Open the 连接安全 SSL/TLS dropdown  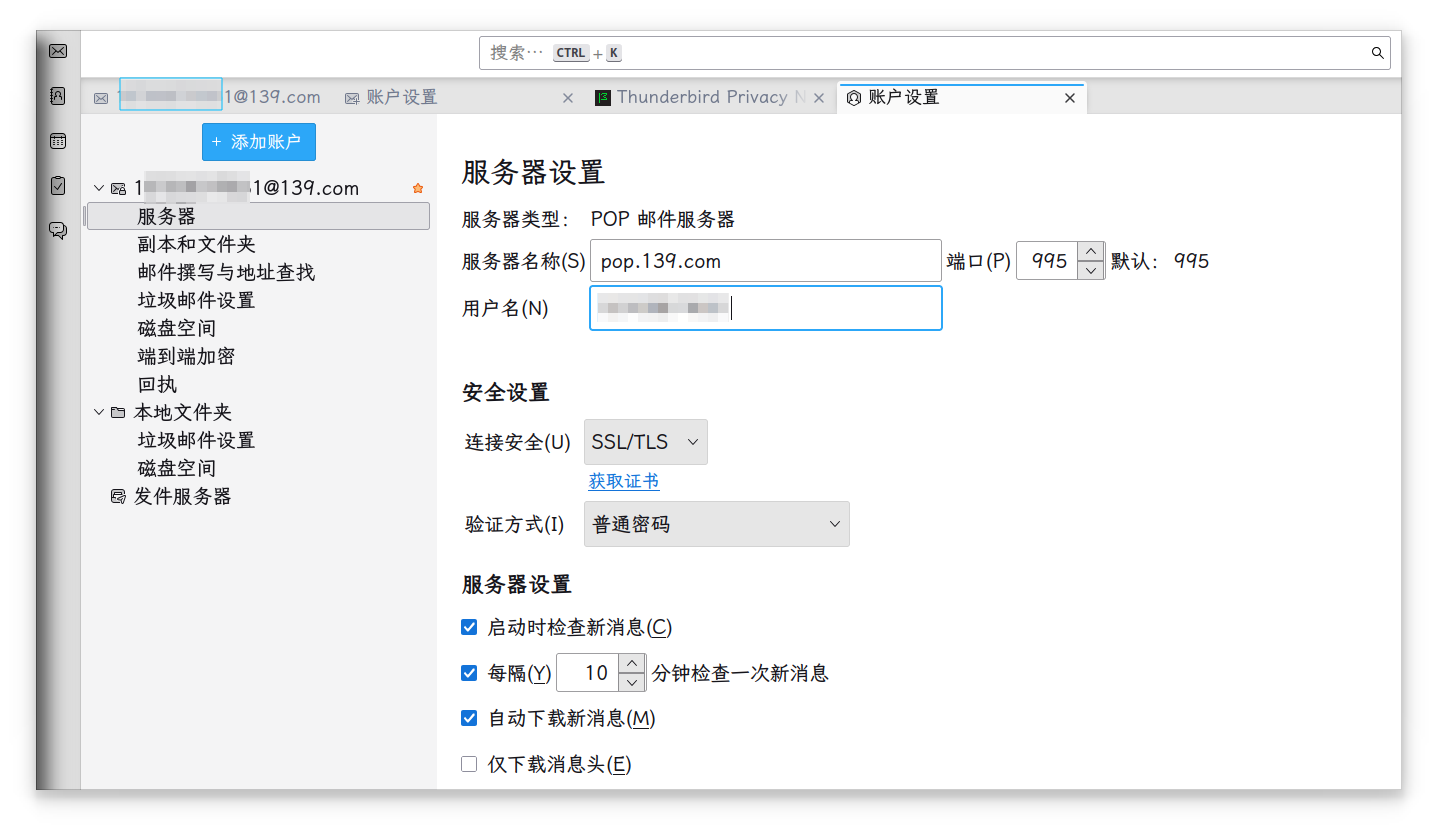point(646,442)
